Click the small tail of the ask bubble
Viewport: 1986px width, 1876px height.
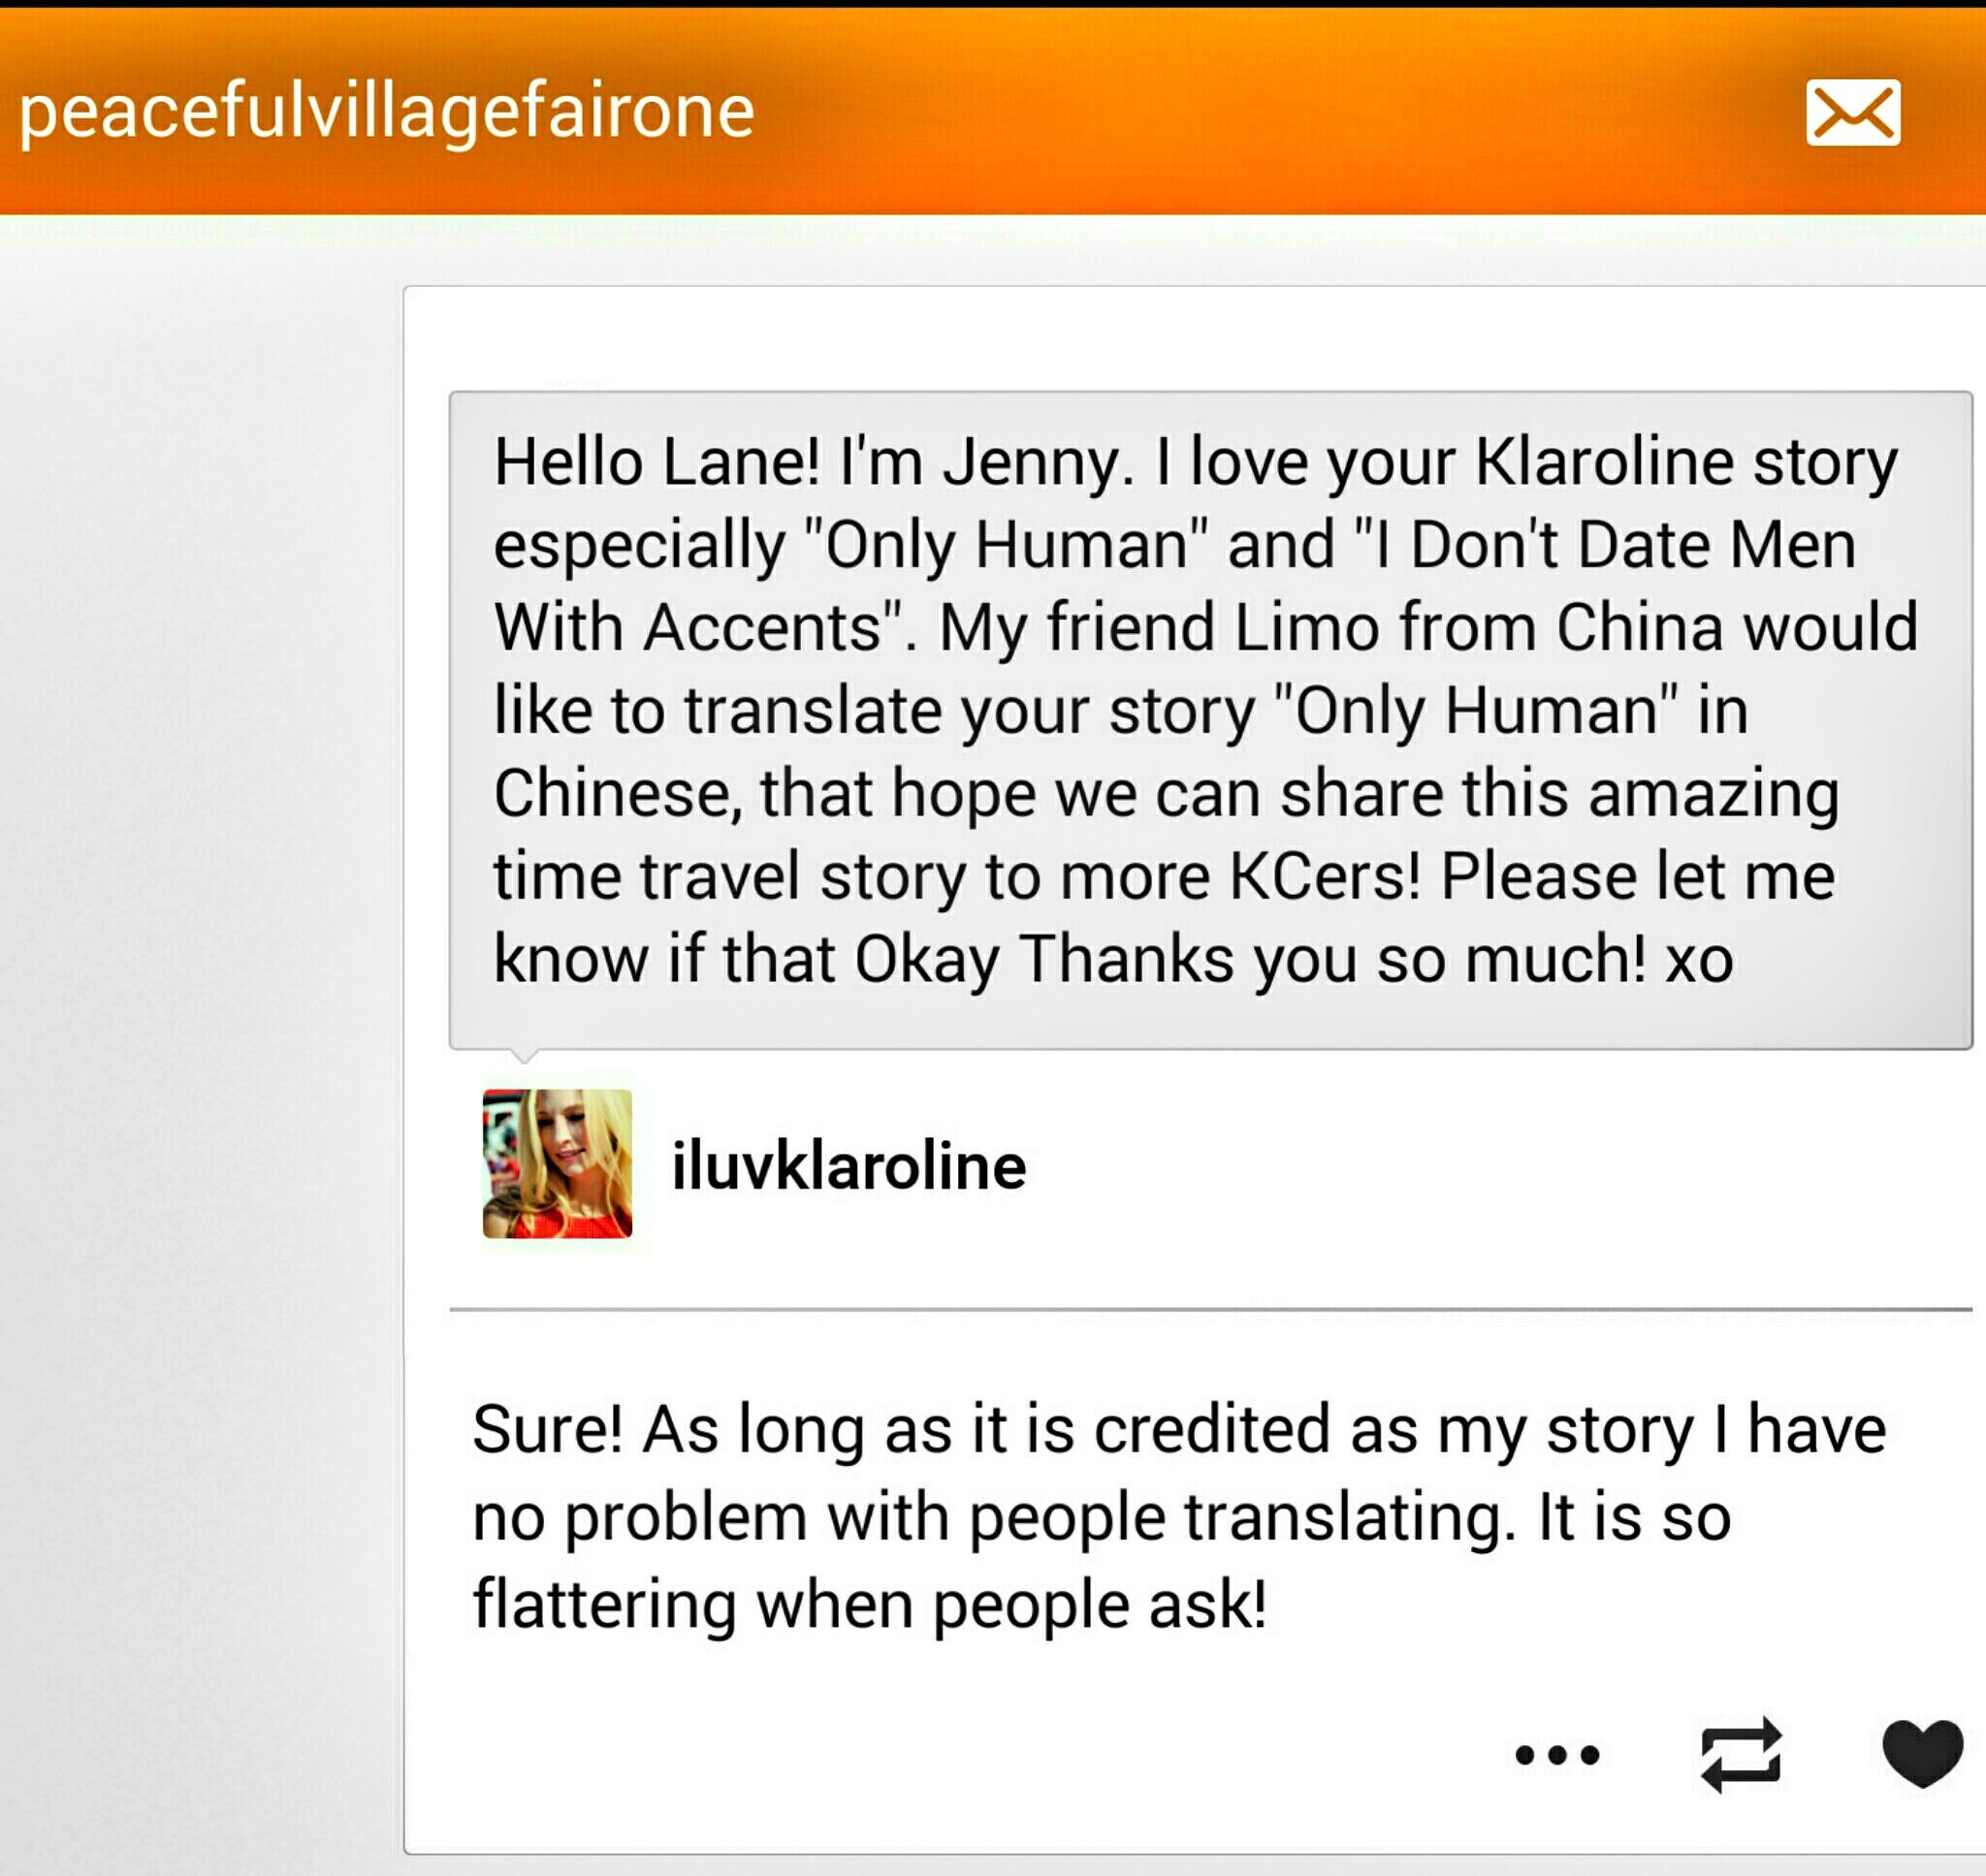(524, 1055)
